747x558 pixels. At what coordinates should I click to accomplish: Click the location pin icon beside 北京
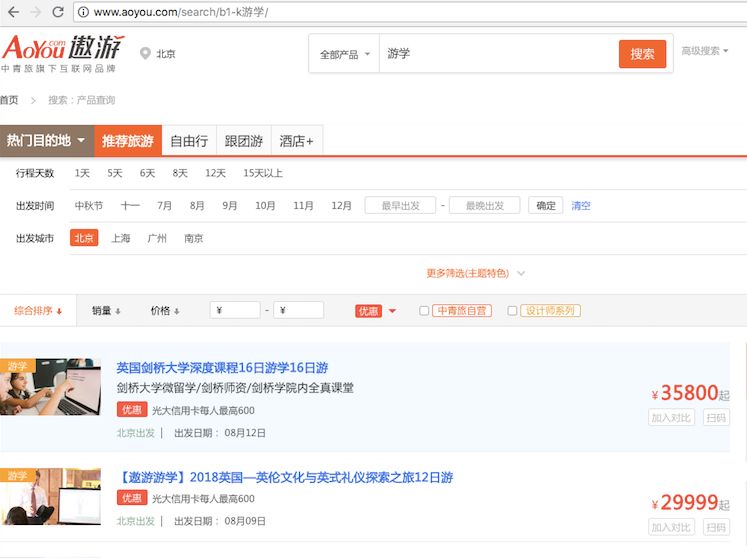(145, 53)
